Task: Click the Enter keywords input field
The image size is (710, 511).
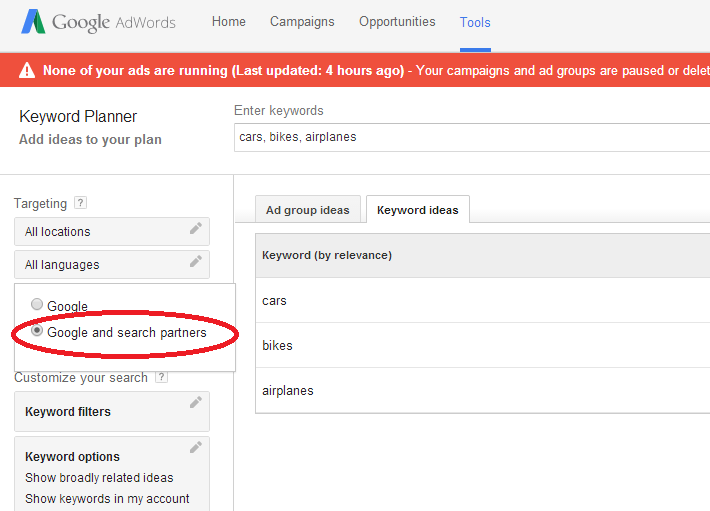Action: [x=470, y=137]
